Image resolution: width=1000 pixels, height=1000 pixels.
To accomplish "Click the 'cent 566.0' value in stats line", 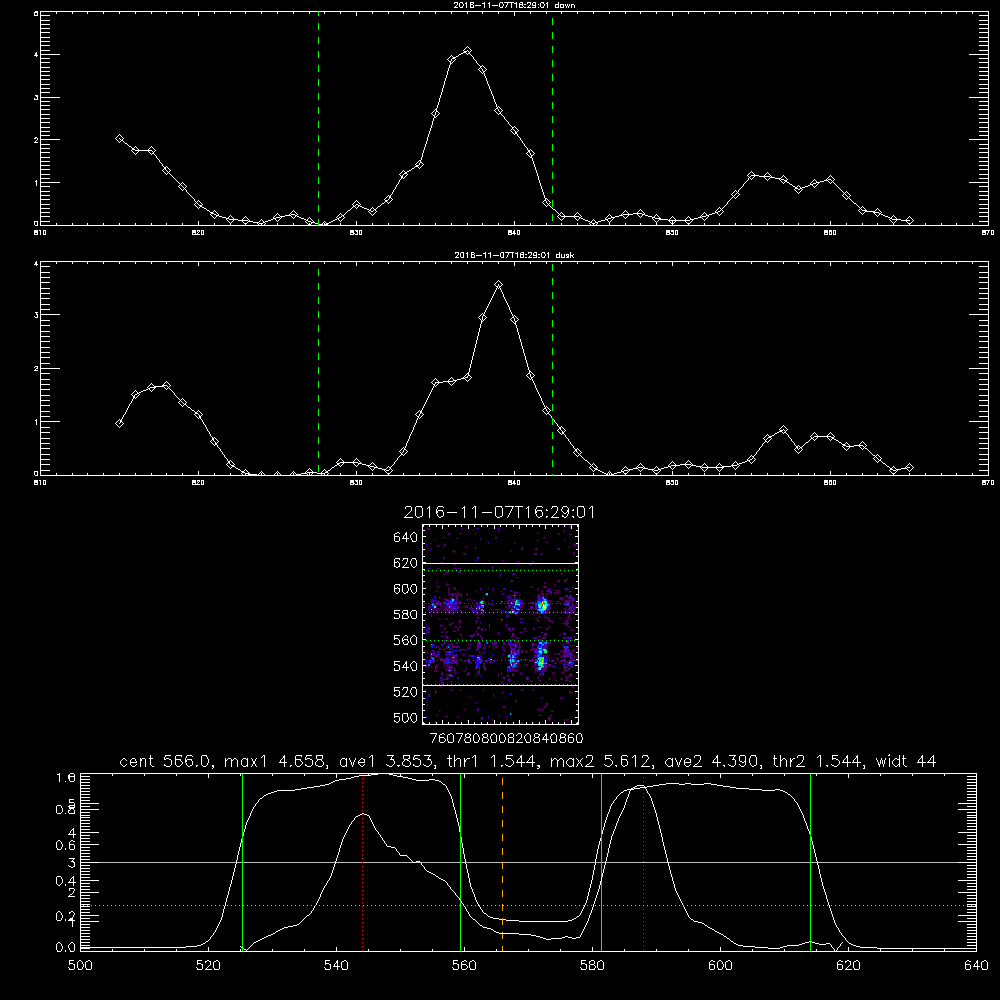I will 166,761.
